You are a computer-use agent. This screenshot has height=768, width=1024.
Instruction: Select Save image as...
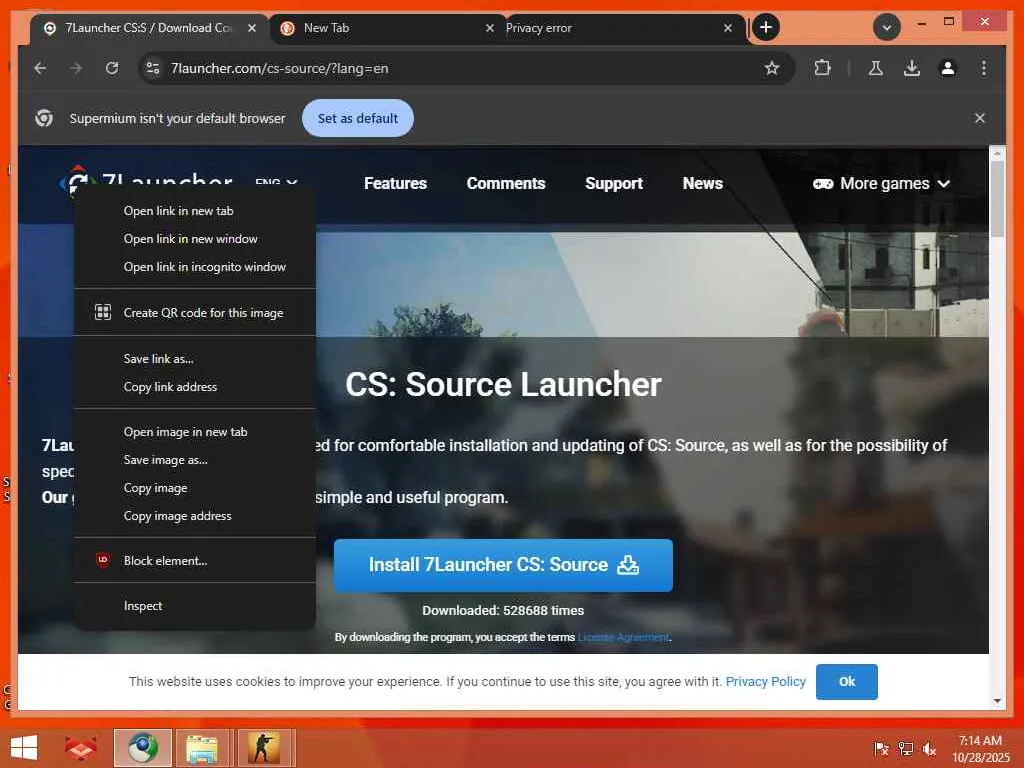[195, 460]
